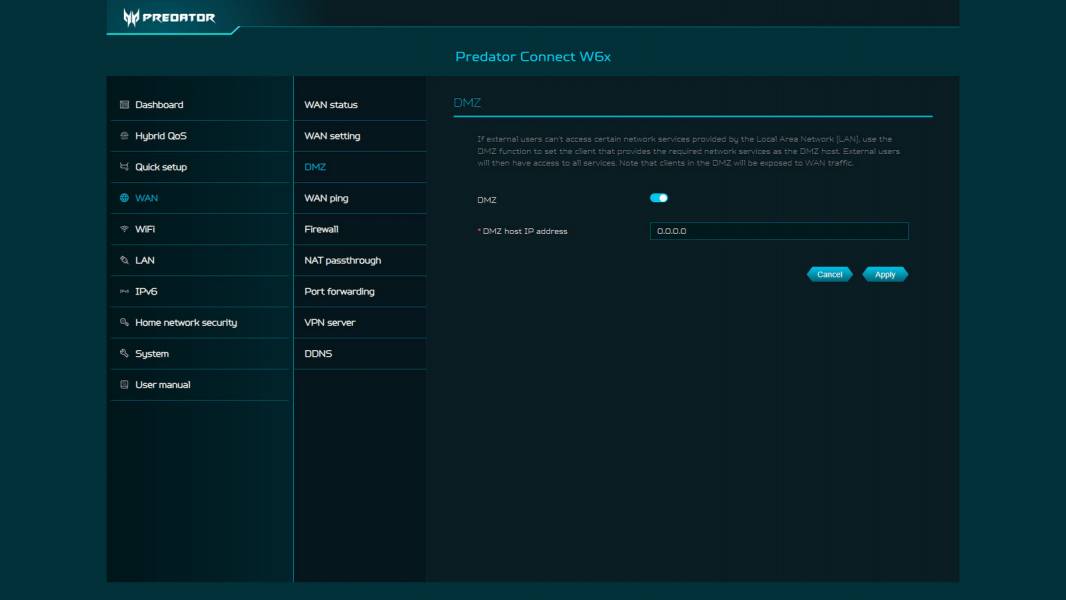Click the System wrench icon
1066x600 pixels.
[x=123, y=353]
